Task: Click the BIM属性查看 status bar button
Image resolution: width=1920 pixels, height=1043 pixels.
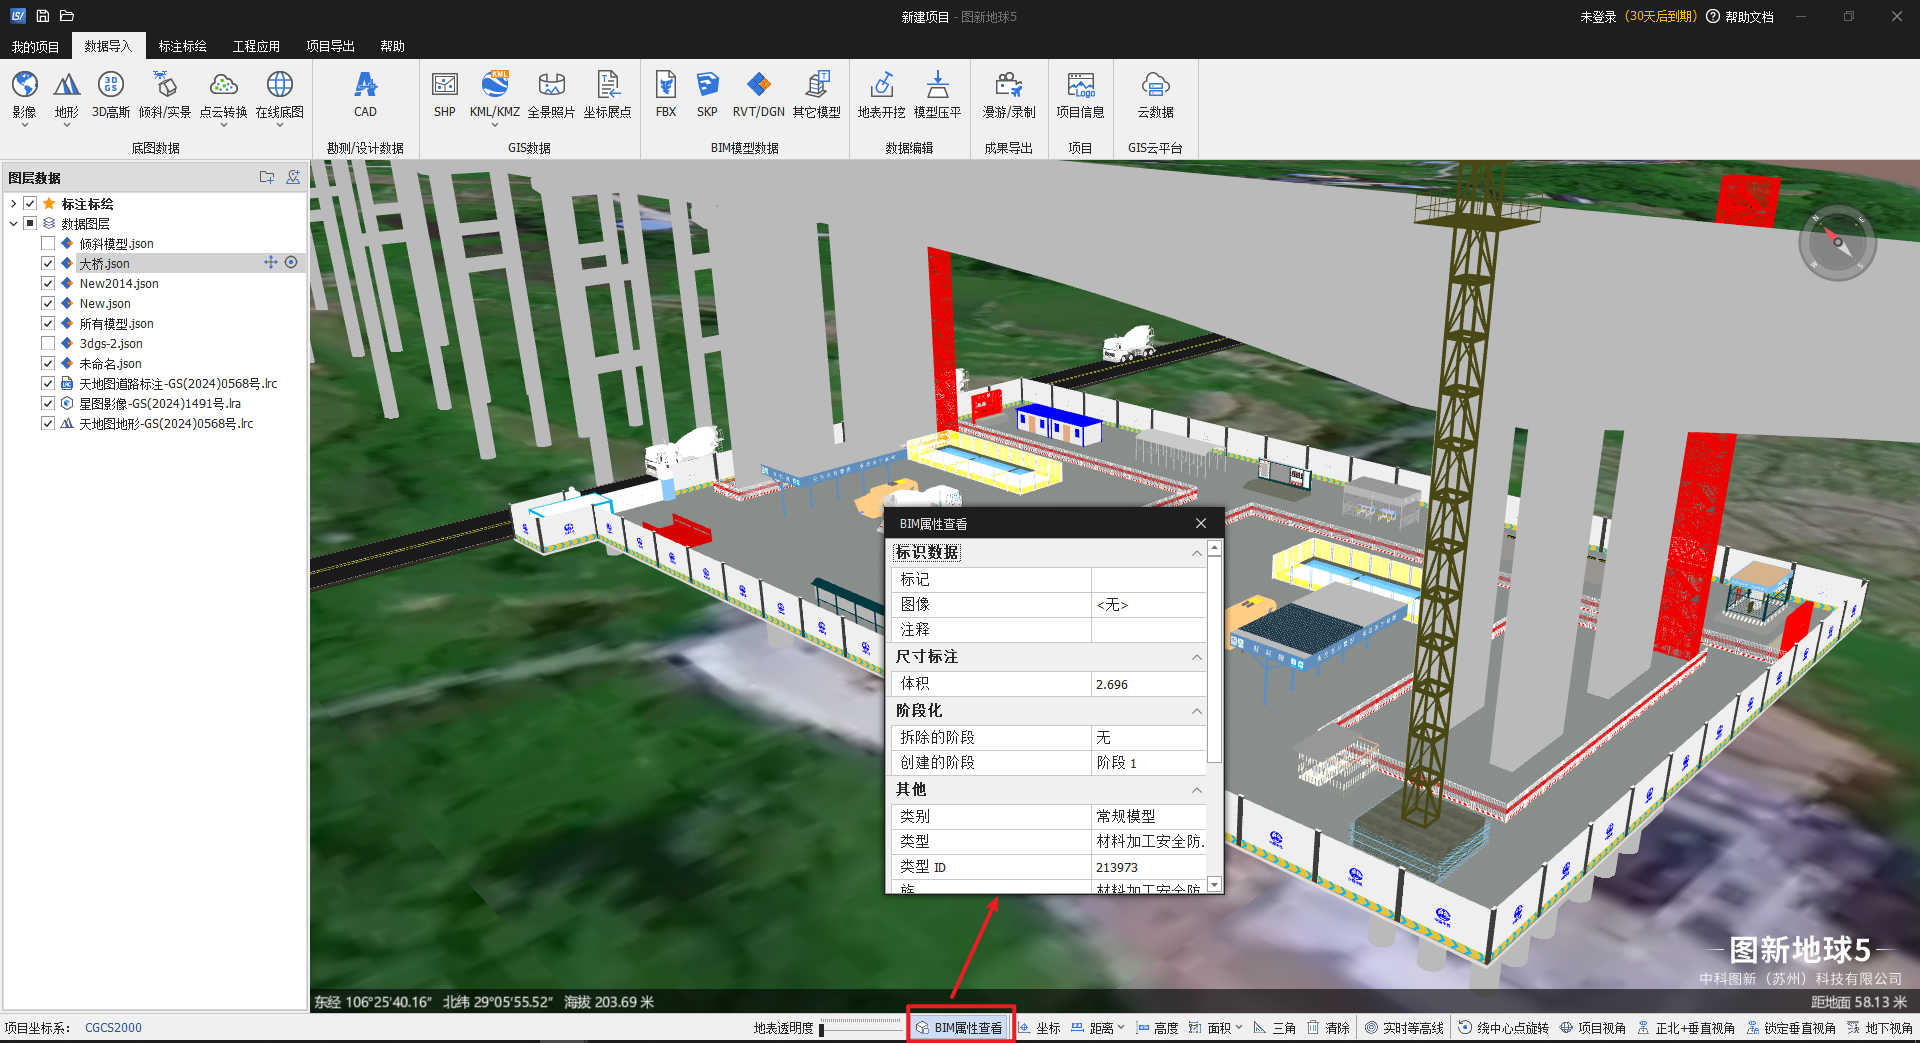Action: (x=960, y=1027)
